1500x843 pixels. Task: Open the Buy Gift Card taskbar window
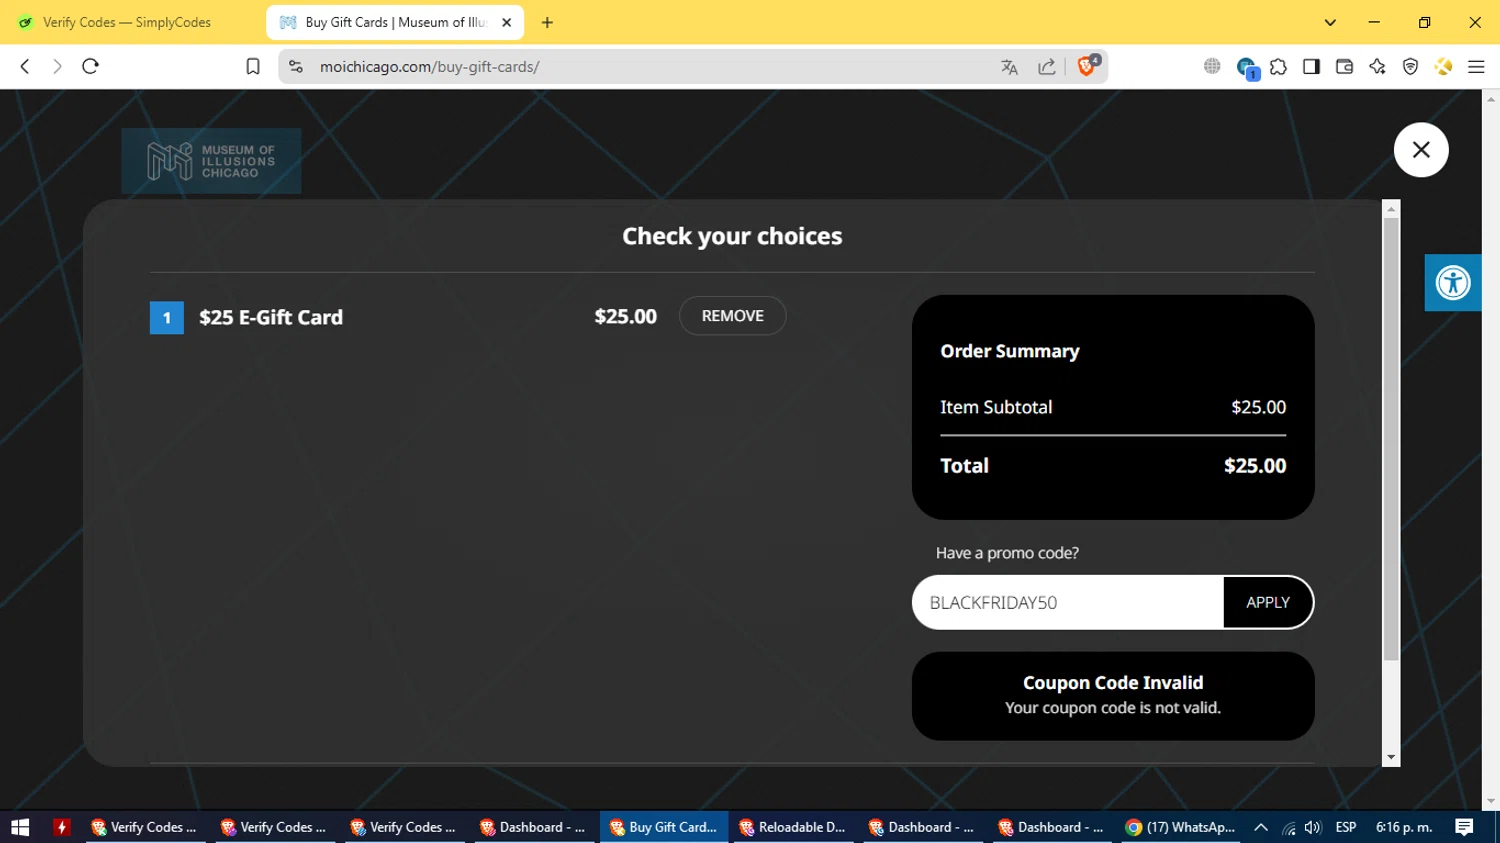[x=664, y=827]
